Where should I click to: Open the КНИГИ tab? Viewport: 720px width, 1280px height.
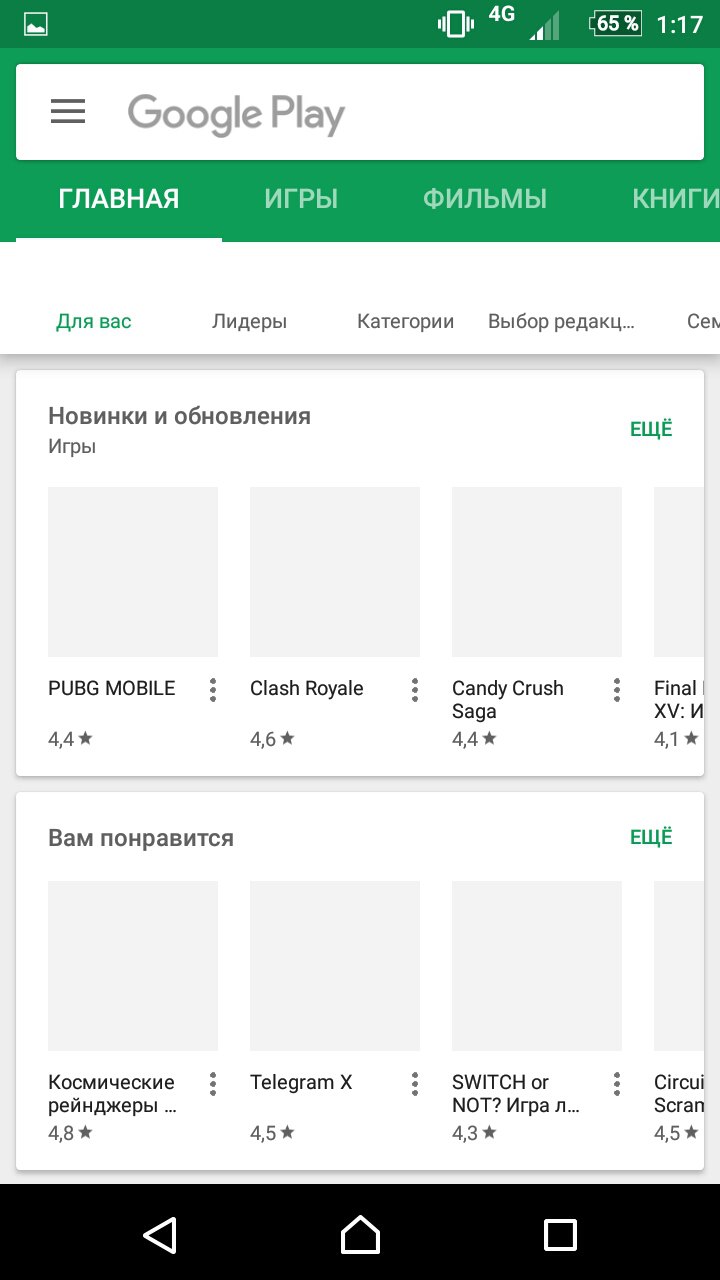click(676, 199)
